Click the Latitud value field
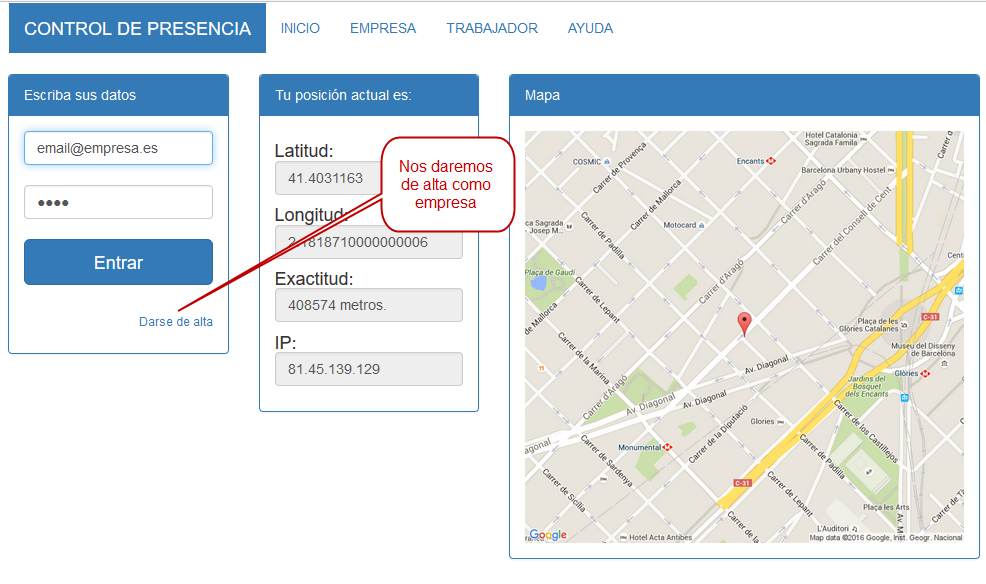Image resolution: width=986 pixels, height=584 pixels. tap(326, 178)
